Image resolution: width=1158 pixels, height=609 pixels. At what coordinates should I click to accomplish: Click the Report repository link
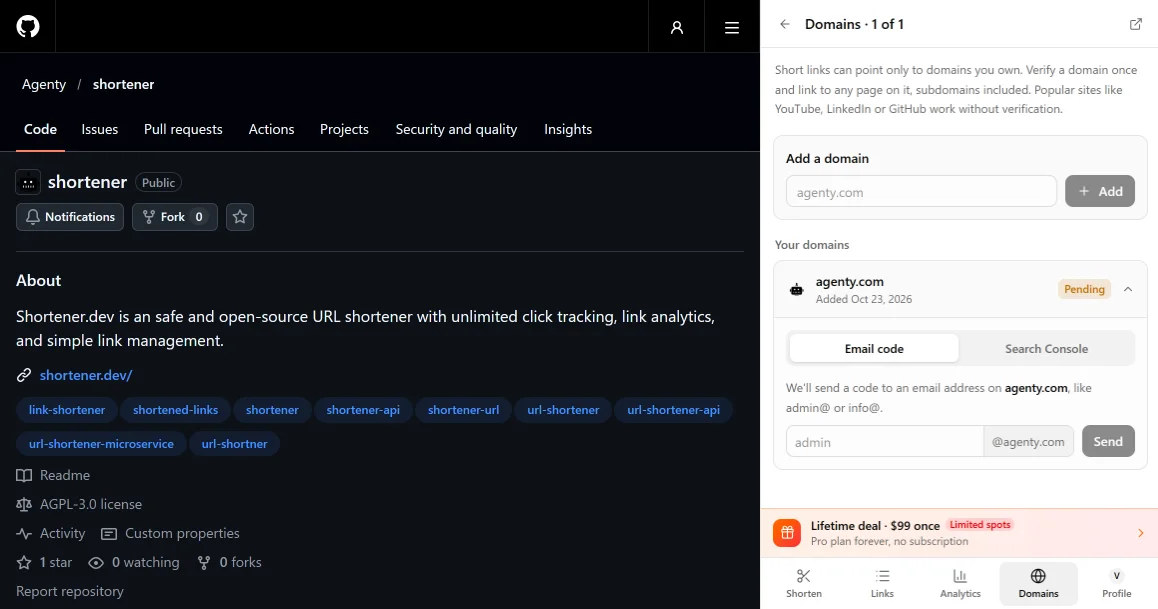tap(69, 591)
